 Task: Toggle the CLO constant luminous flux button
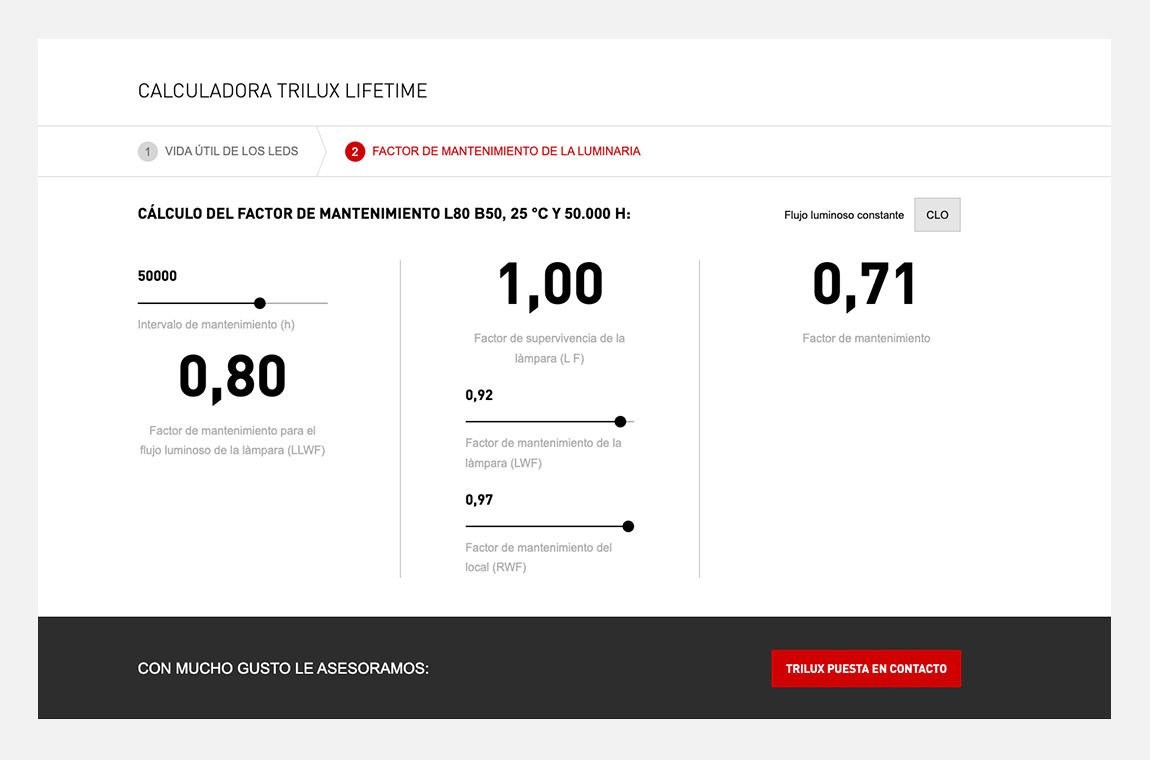(x=937, y=215)
